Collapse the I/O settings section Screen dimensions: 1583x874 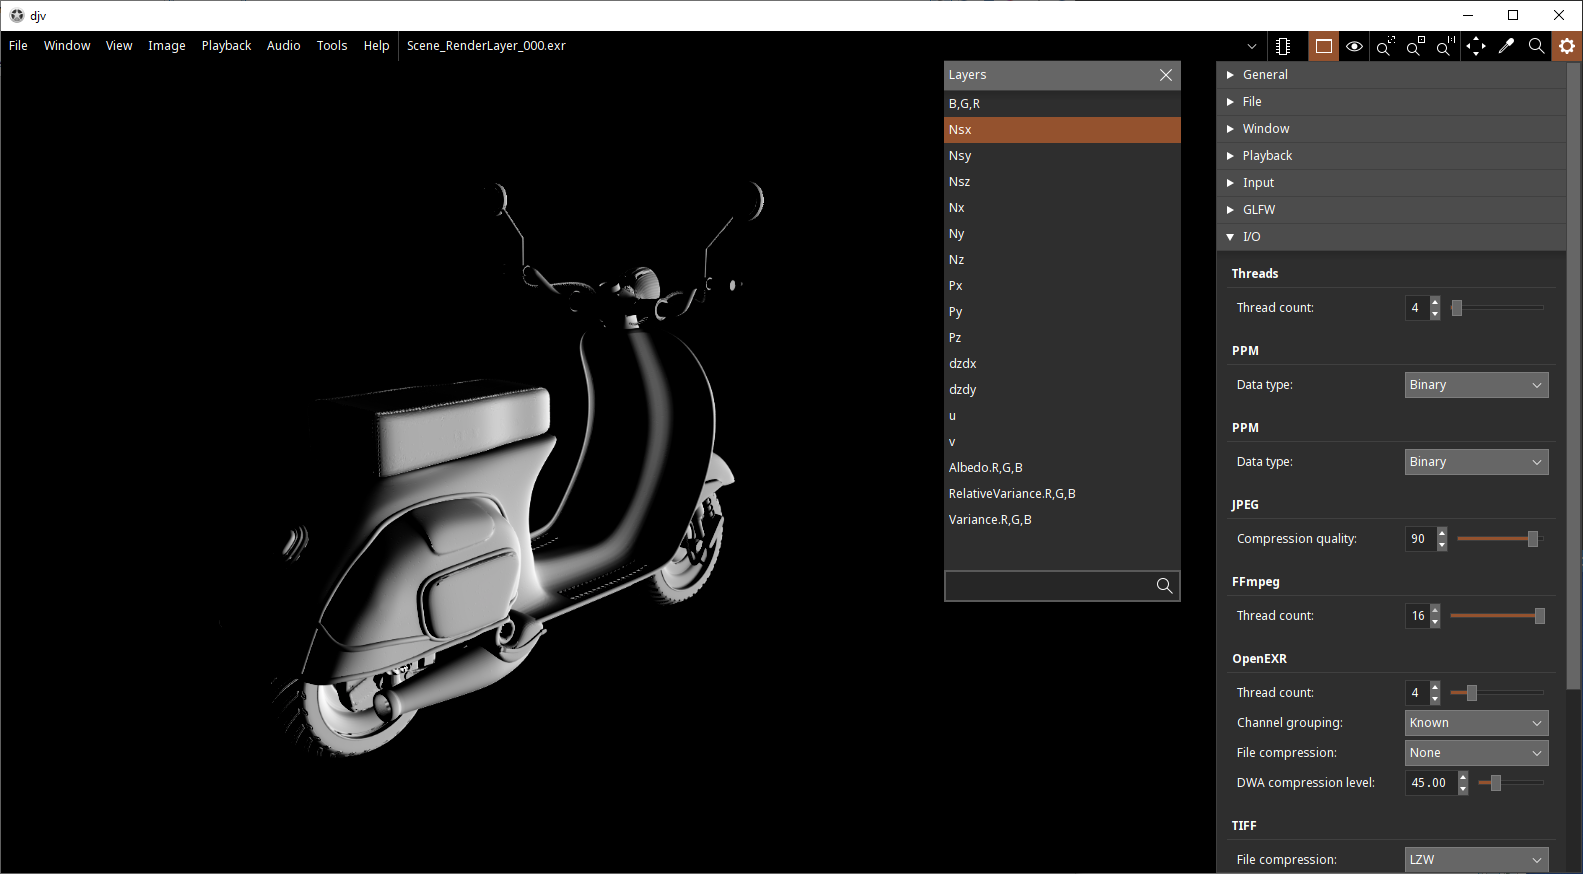click(x=1391, y=237)
